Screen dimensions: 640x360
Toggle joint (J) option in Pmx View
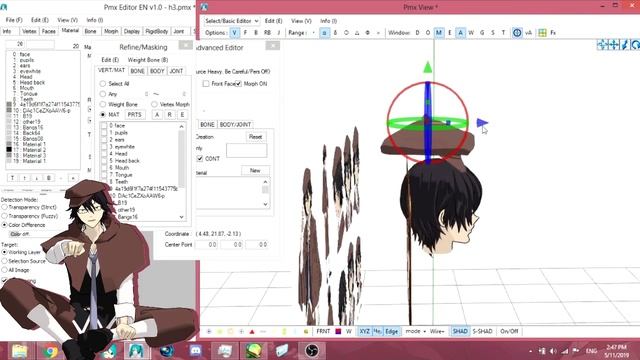pyautogui.click(x=279, y=33)
